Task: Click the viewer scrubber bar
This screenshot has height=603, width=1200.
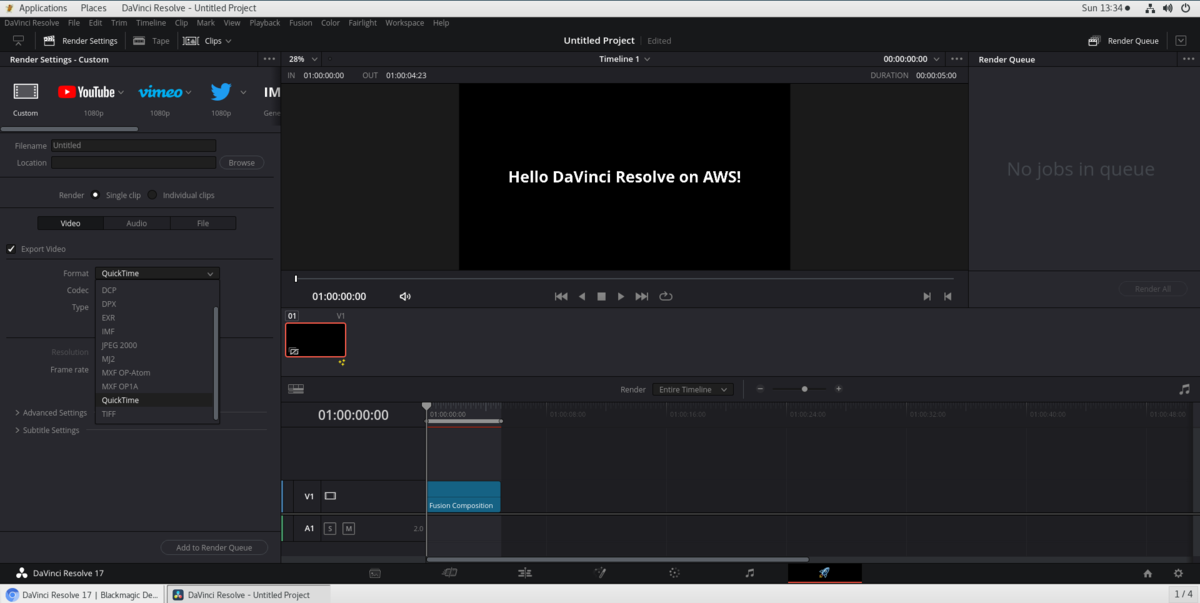Action: click(624, 279)
